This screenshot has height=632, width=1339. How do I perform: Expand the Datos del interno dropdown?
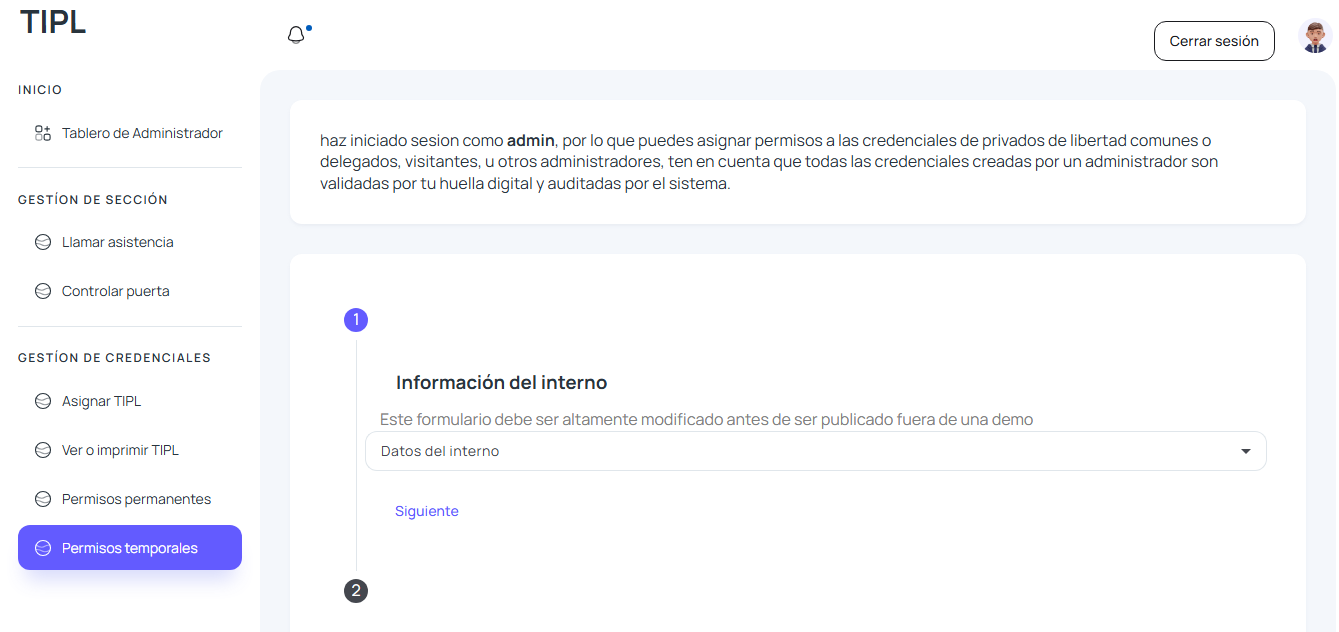(x=816, y=451)
